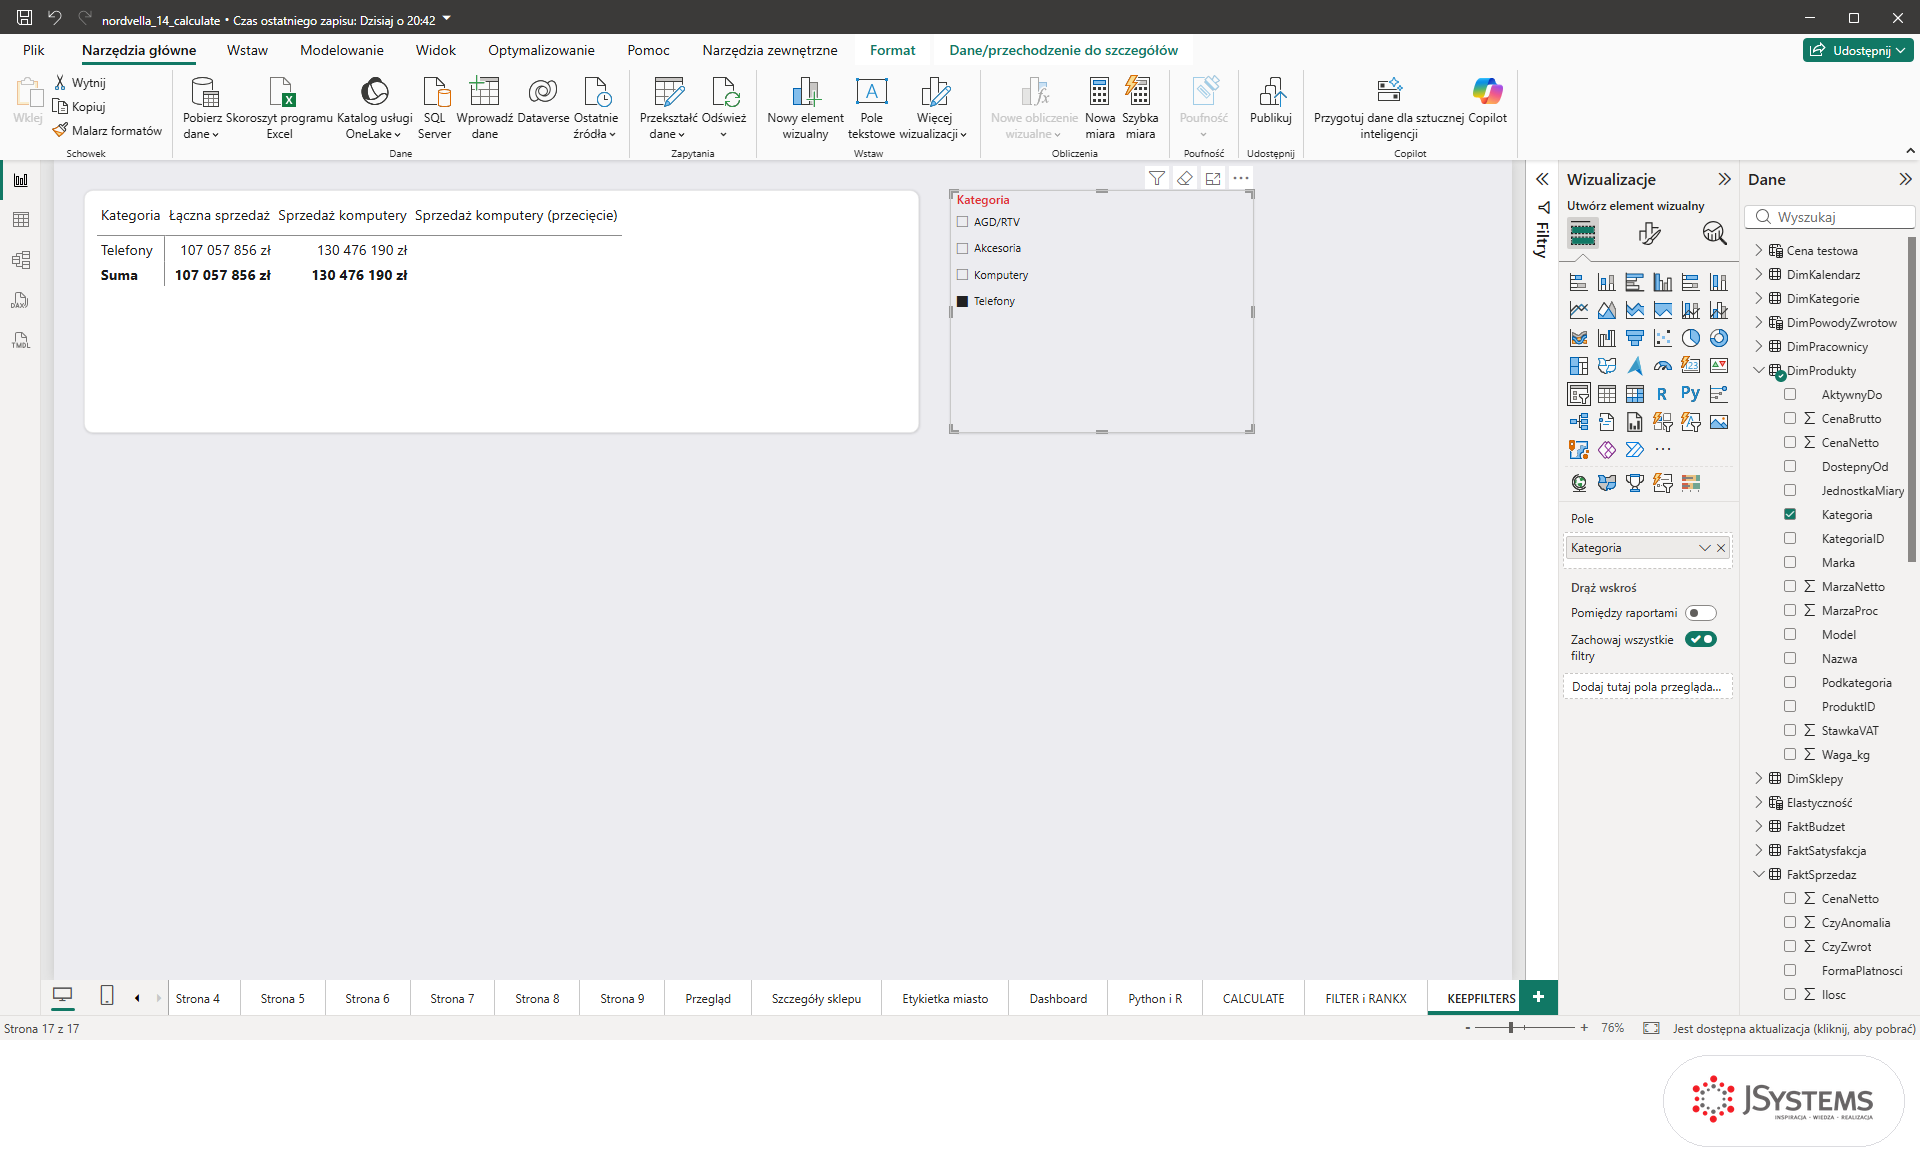1920x1162 pixels.
Task: Check the AGD/RTV slicer box
Action: click(x=962, y=222)
